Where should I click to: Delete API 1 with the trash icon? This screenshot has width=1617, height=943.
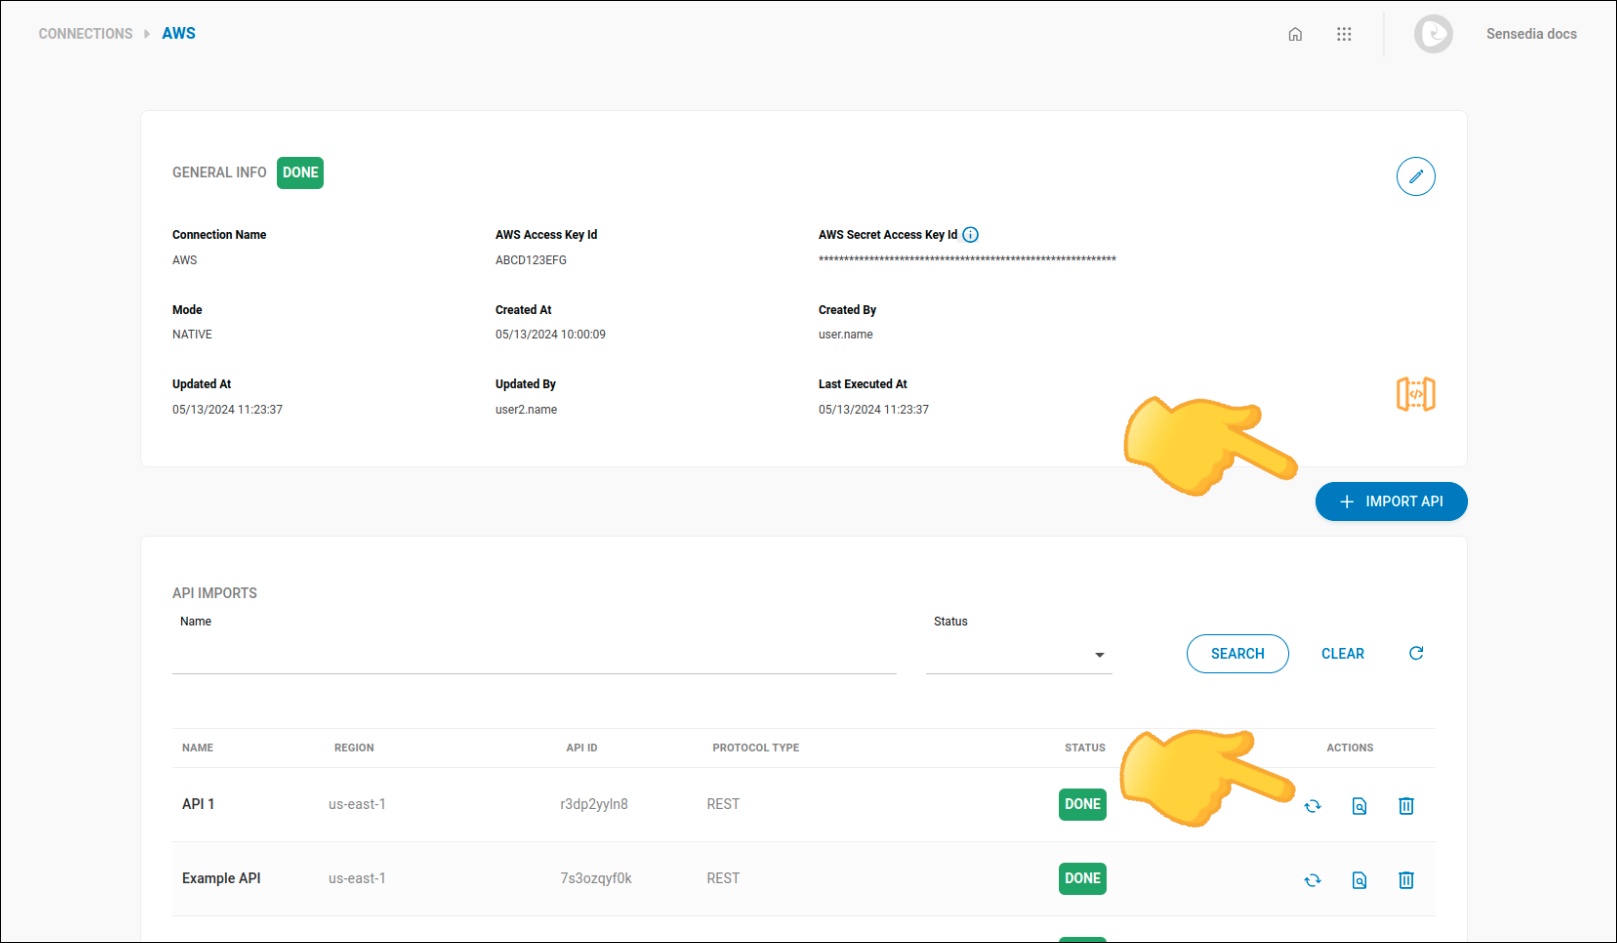coord(1406,805)
